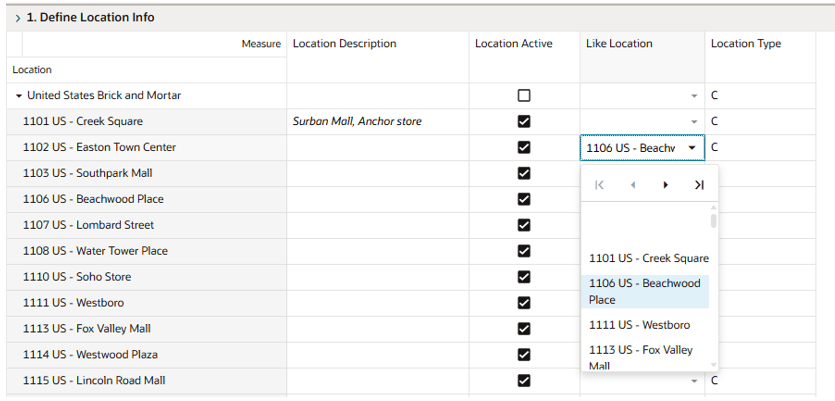This screenshot has height=401, width=835.
Task: Click the Measure header label
Action: click(x=261, y=44)
